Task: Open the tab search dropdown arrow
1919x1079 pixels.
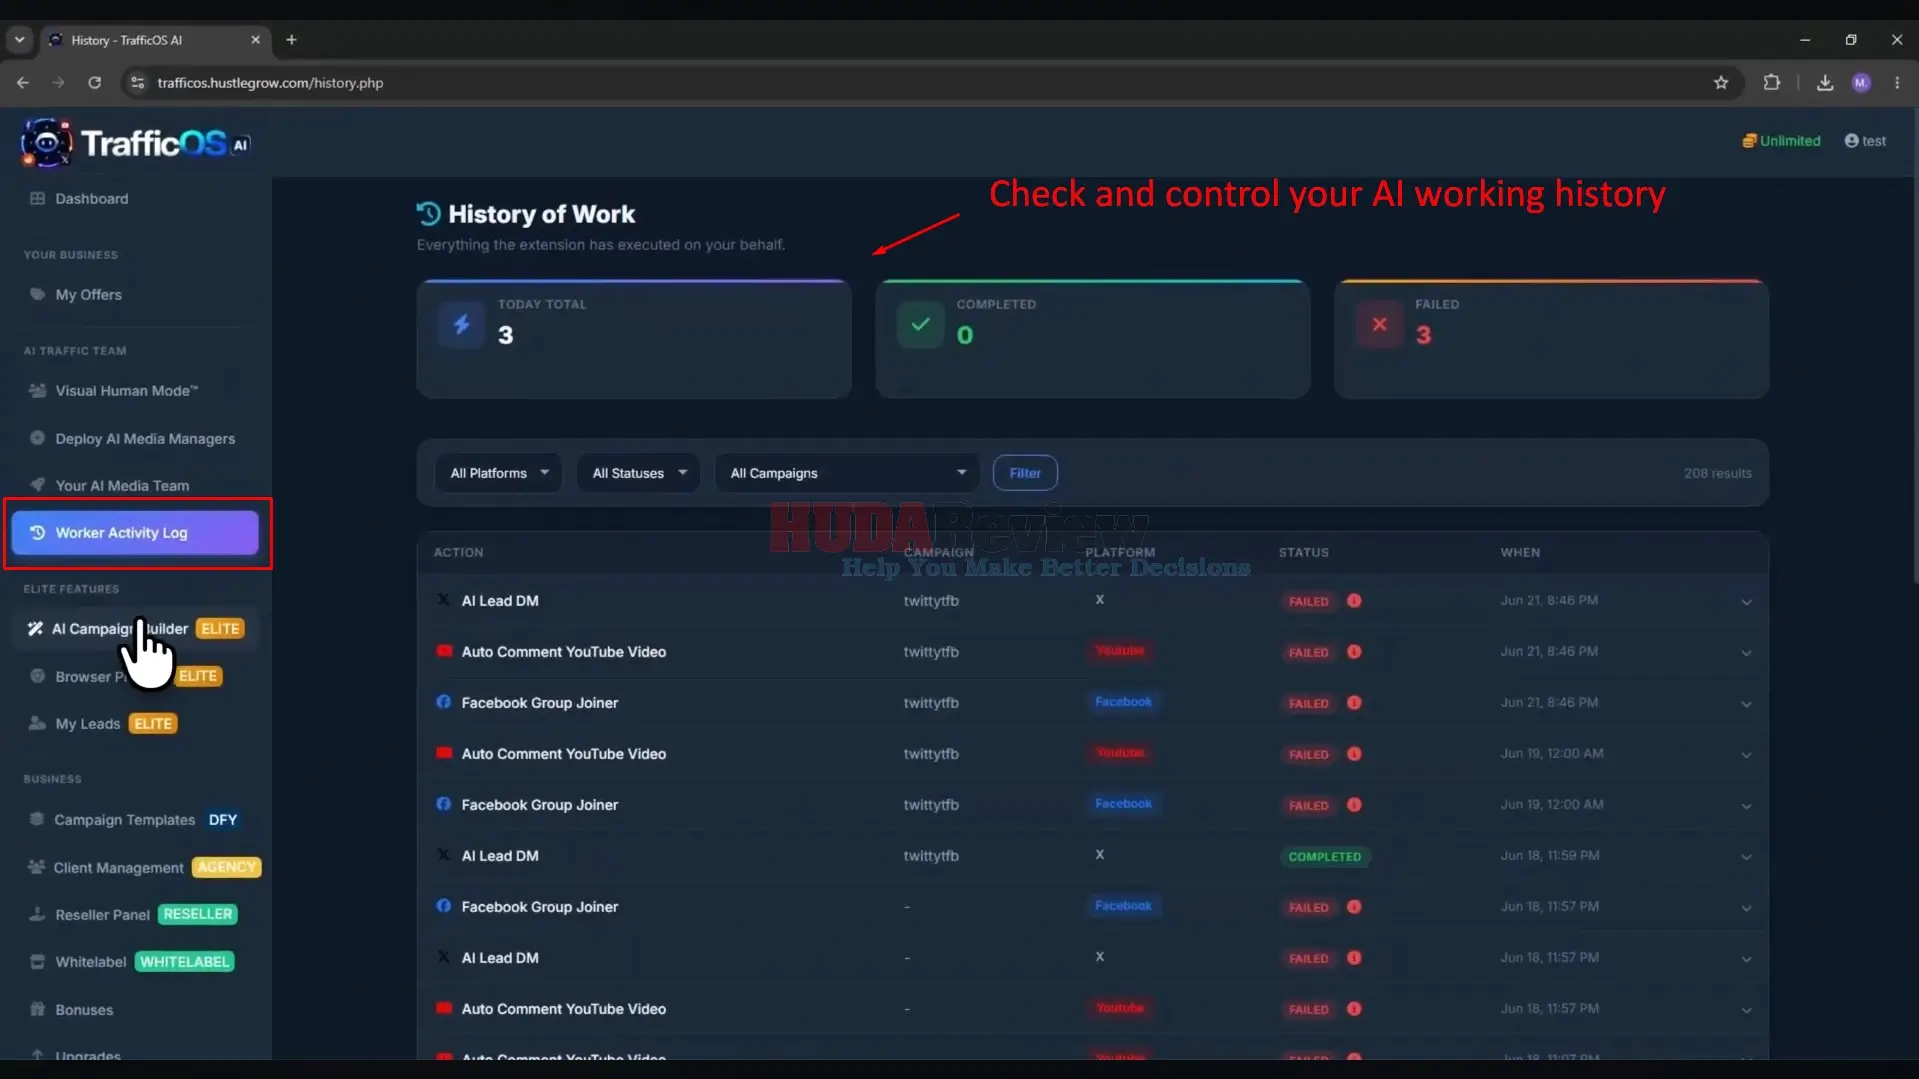Action: tap(19, 40)
